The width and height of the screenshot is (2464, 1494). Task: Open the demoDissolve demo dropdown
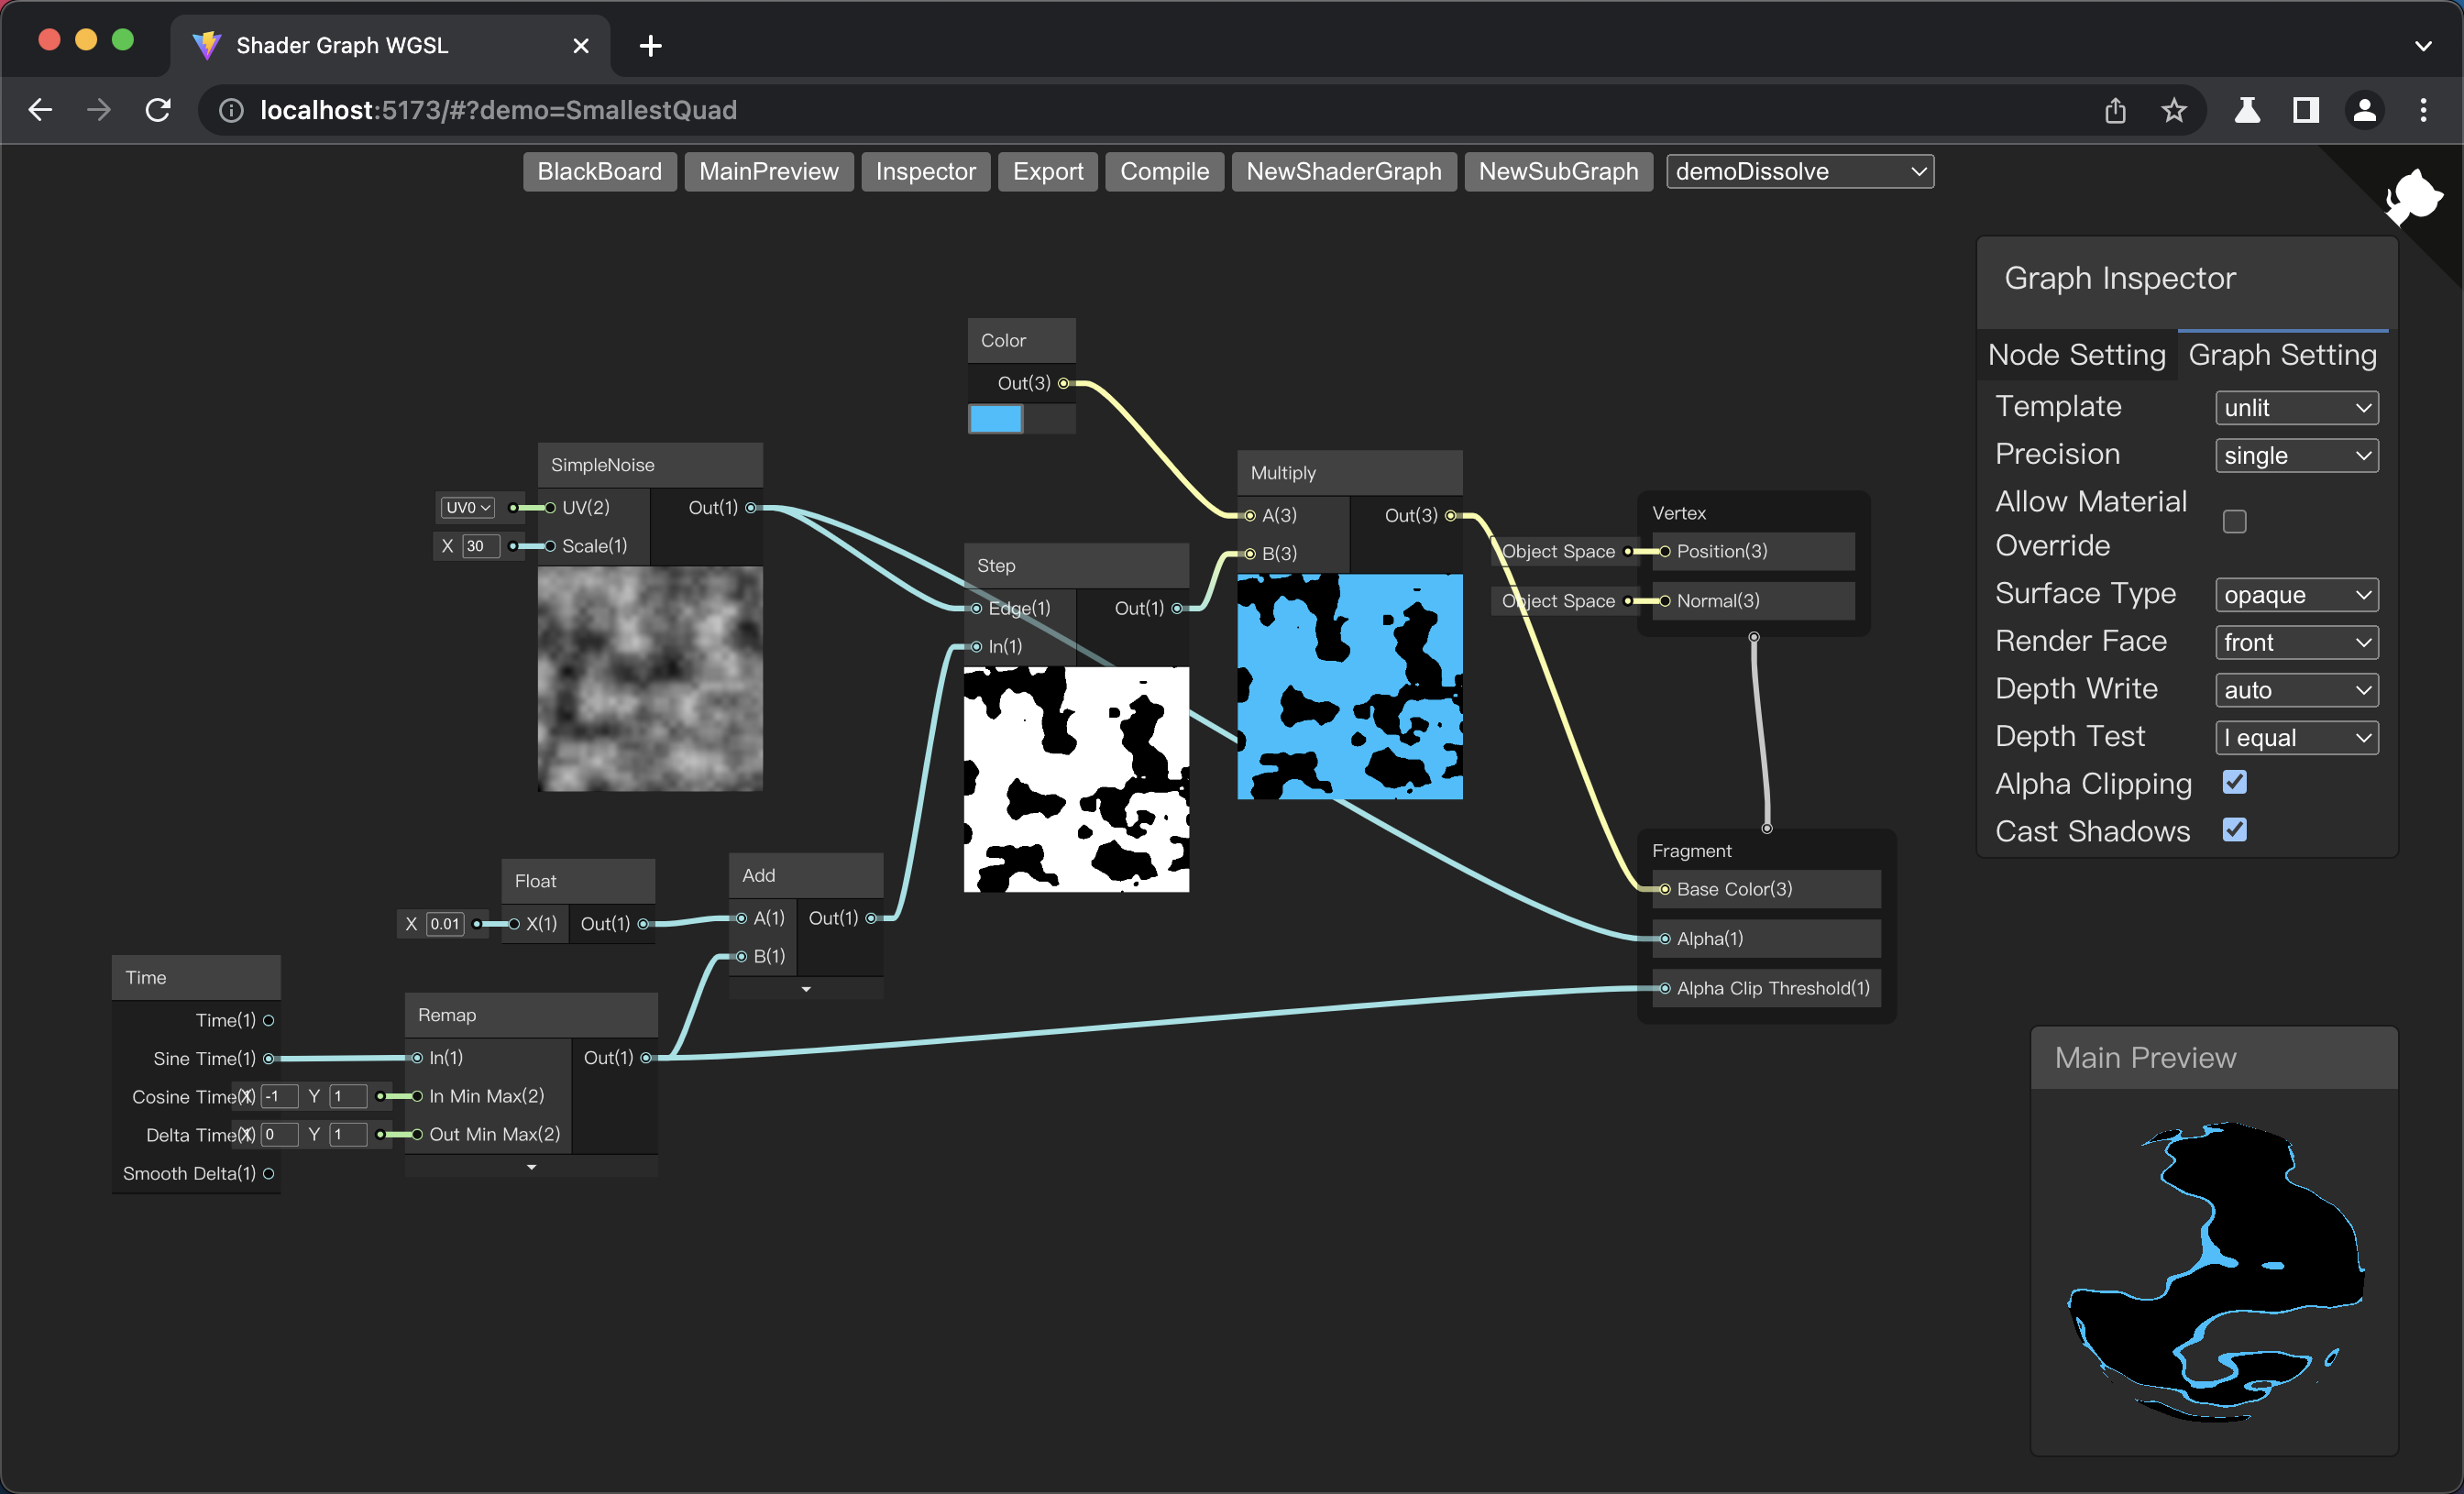[x=1799, y=171]
